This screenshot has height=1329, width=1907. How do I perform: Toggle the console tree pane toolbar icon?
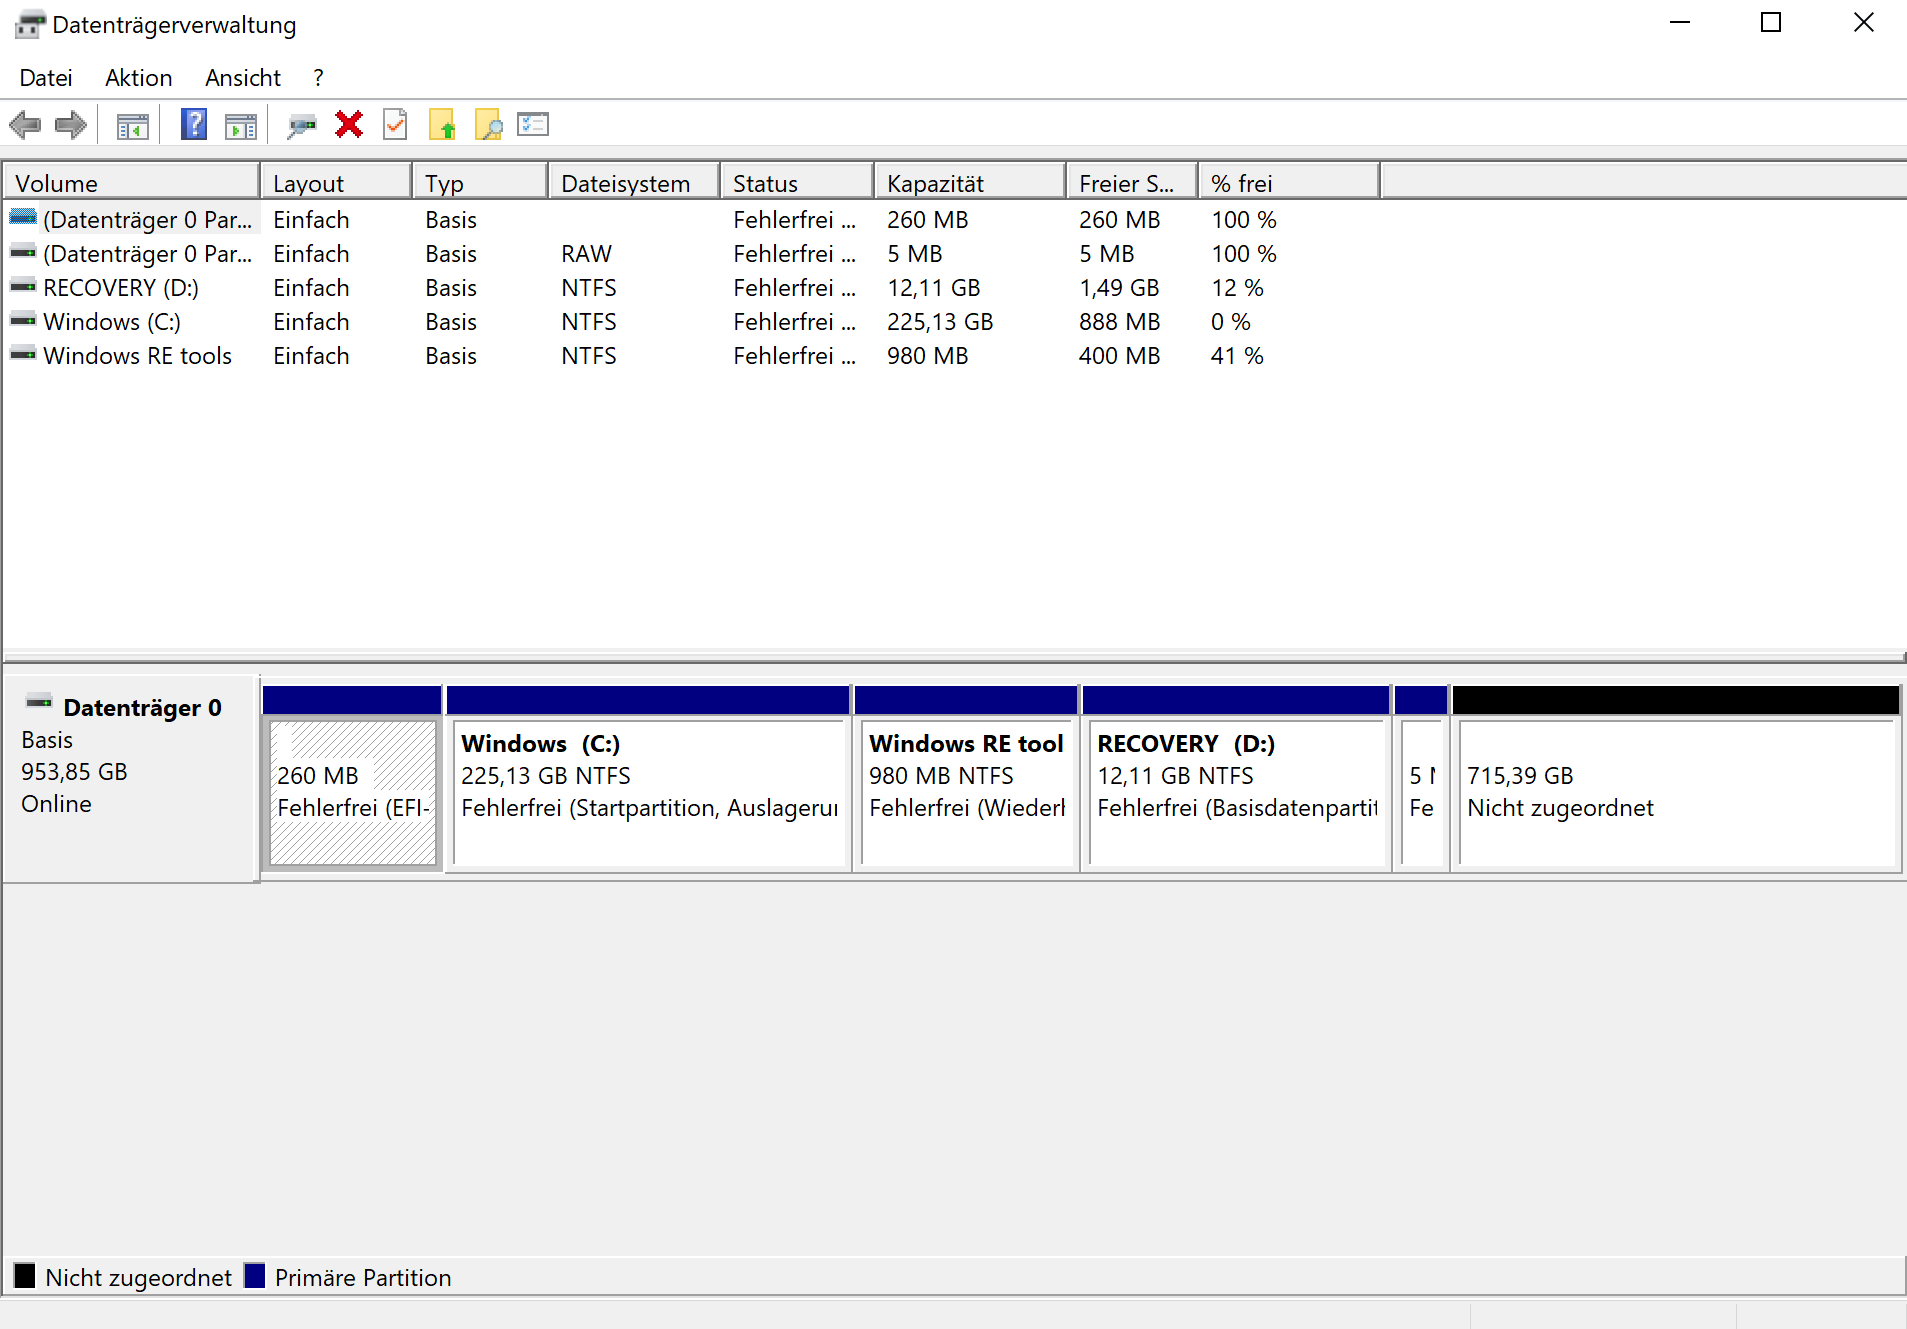pyautogui.click(x=132, y=126)
